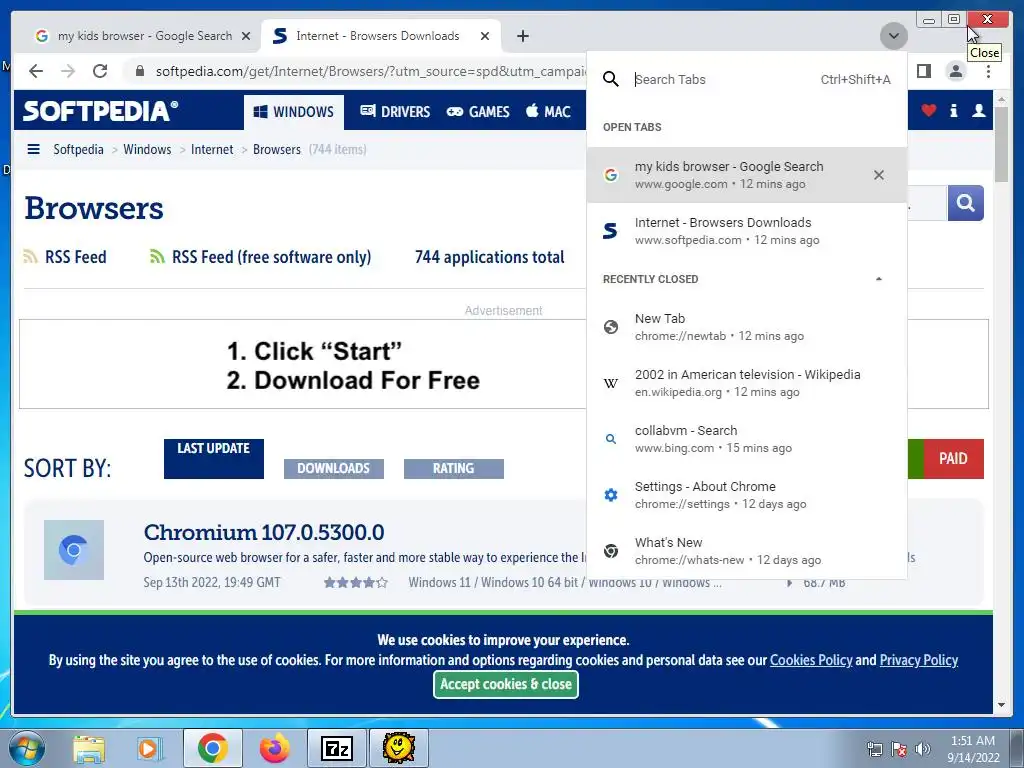Click 'Windows' breadcrumb link
Viewport: 1024px width, 768px height.
tap(147, 150)
